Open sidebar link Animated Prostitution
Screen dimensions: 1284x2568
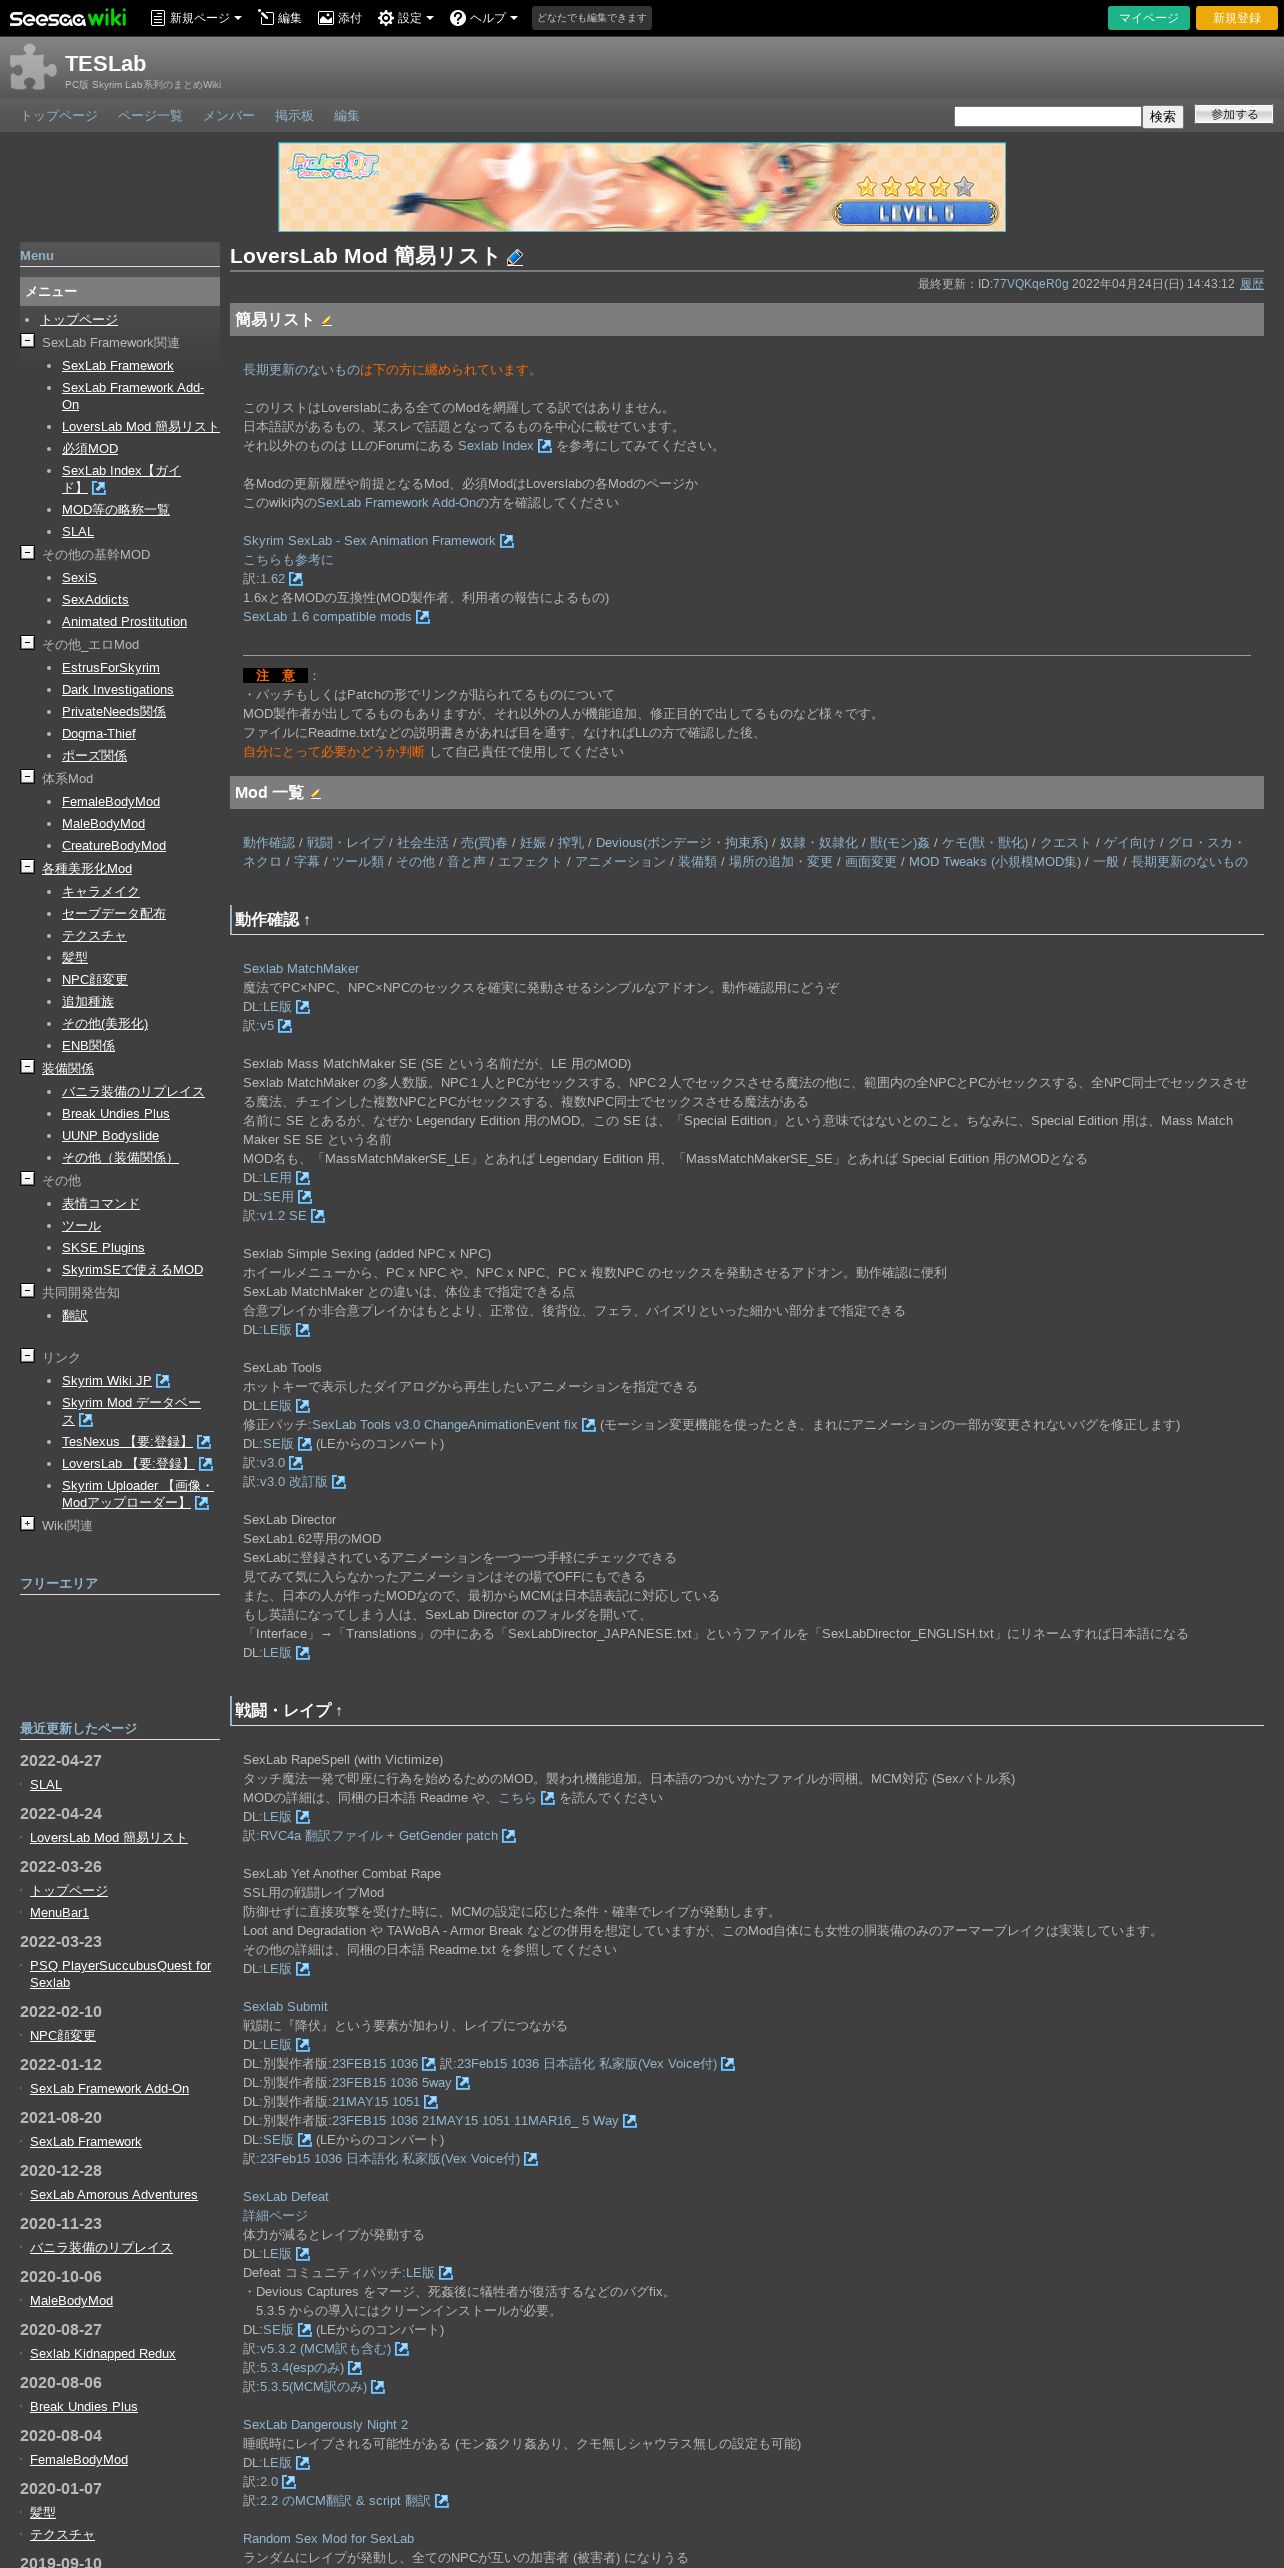(124, 622)
